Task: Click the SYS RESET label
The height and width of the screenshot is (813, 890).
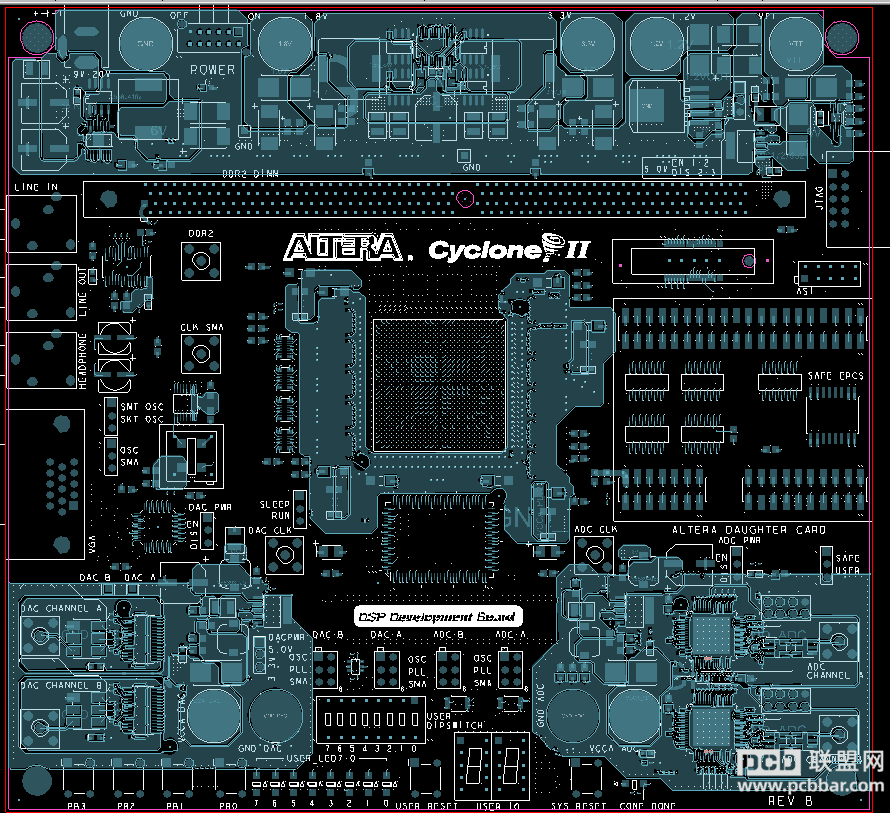Action: click(x=578, y=806)
